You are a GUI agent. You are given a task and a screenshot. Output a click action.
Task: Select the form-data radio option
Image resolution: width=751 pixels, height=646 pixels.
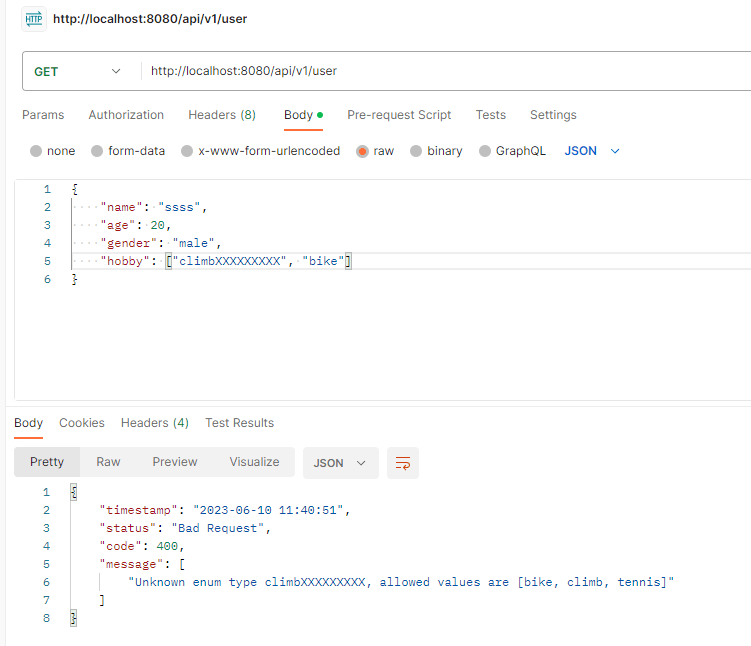coord(97,151)
